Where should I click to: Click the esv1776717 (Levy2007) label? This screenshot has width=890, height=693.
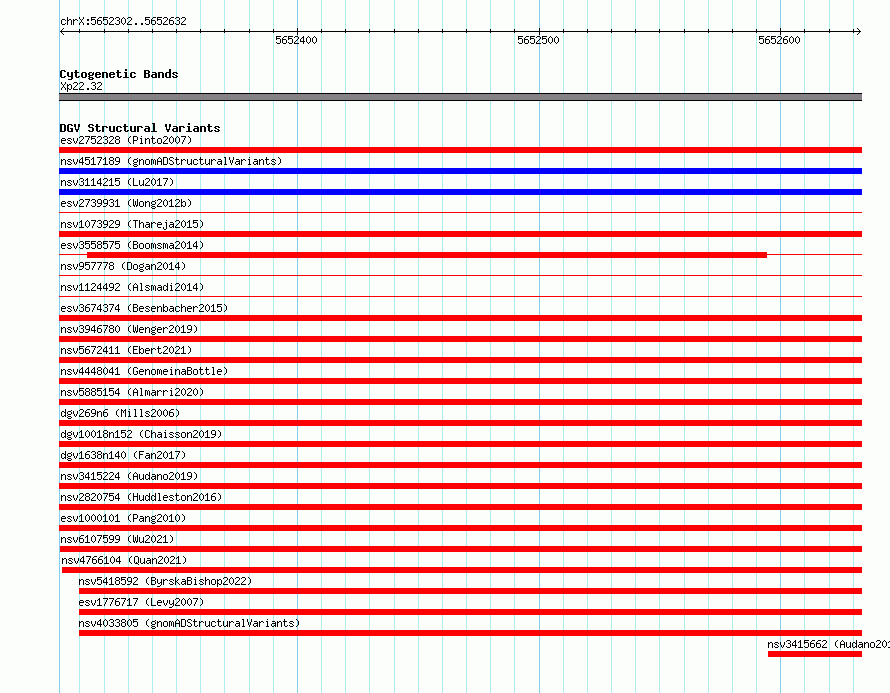tap(141, 602)
